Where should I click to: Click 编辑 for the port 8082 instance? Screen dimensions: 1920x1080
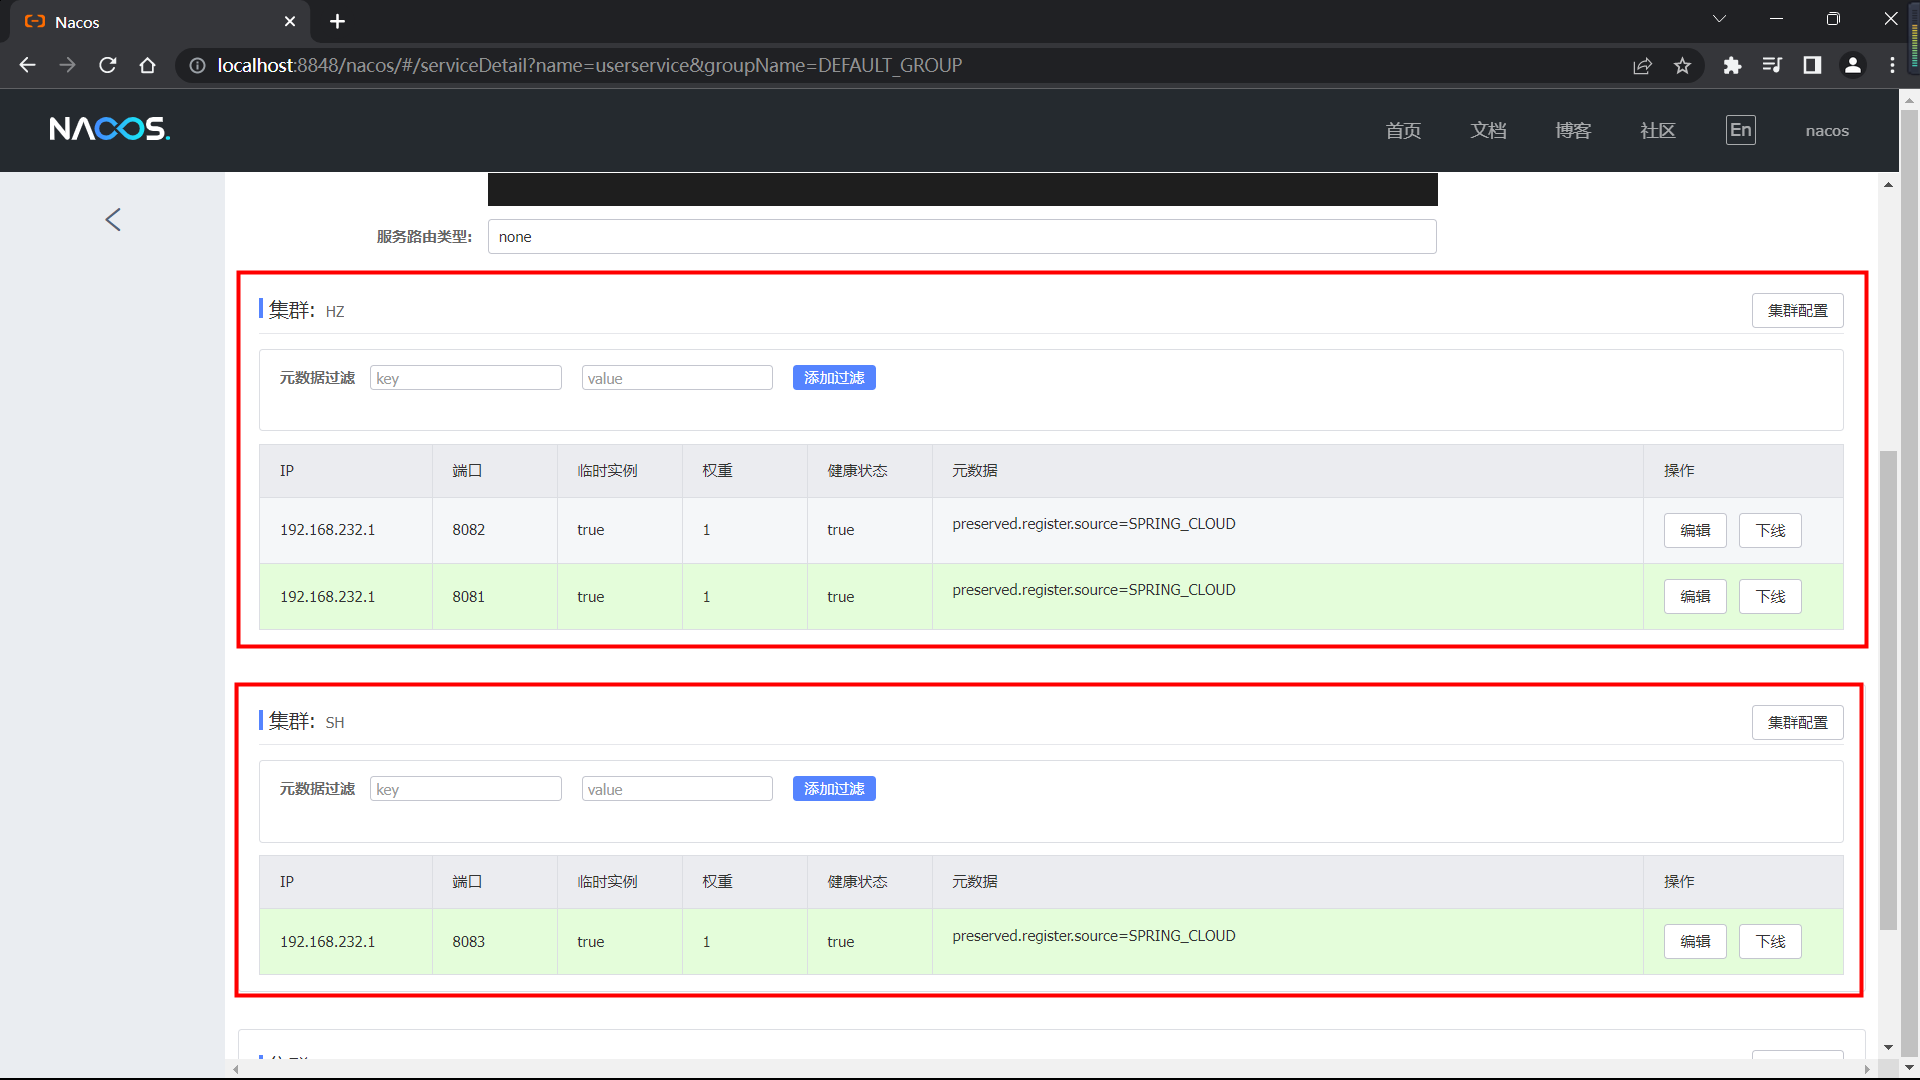[1695, 531]
